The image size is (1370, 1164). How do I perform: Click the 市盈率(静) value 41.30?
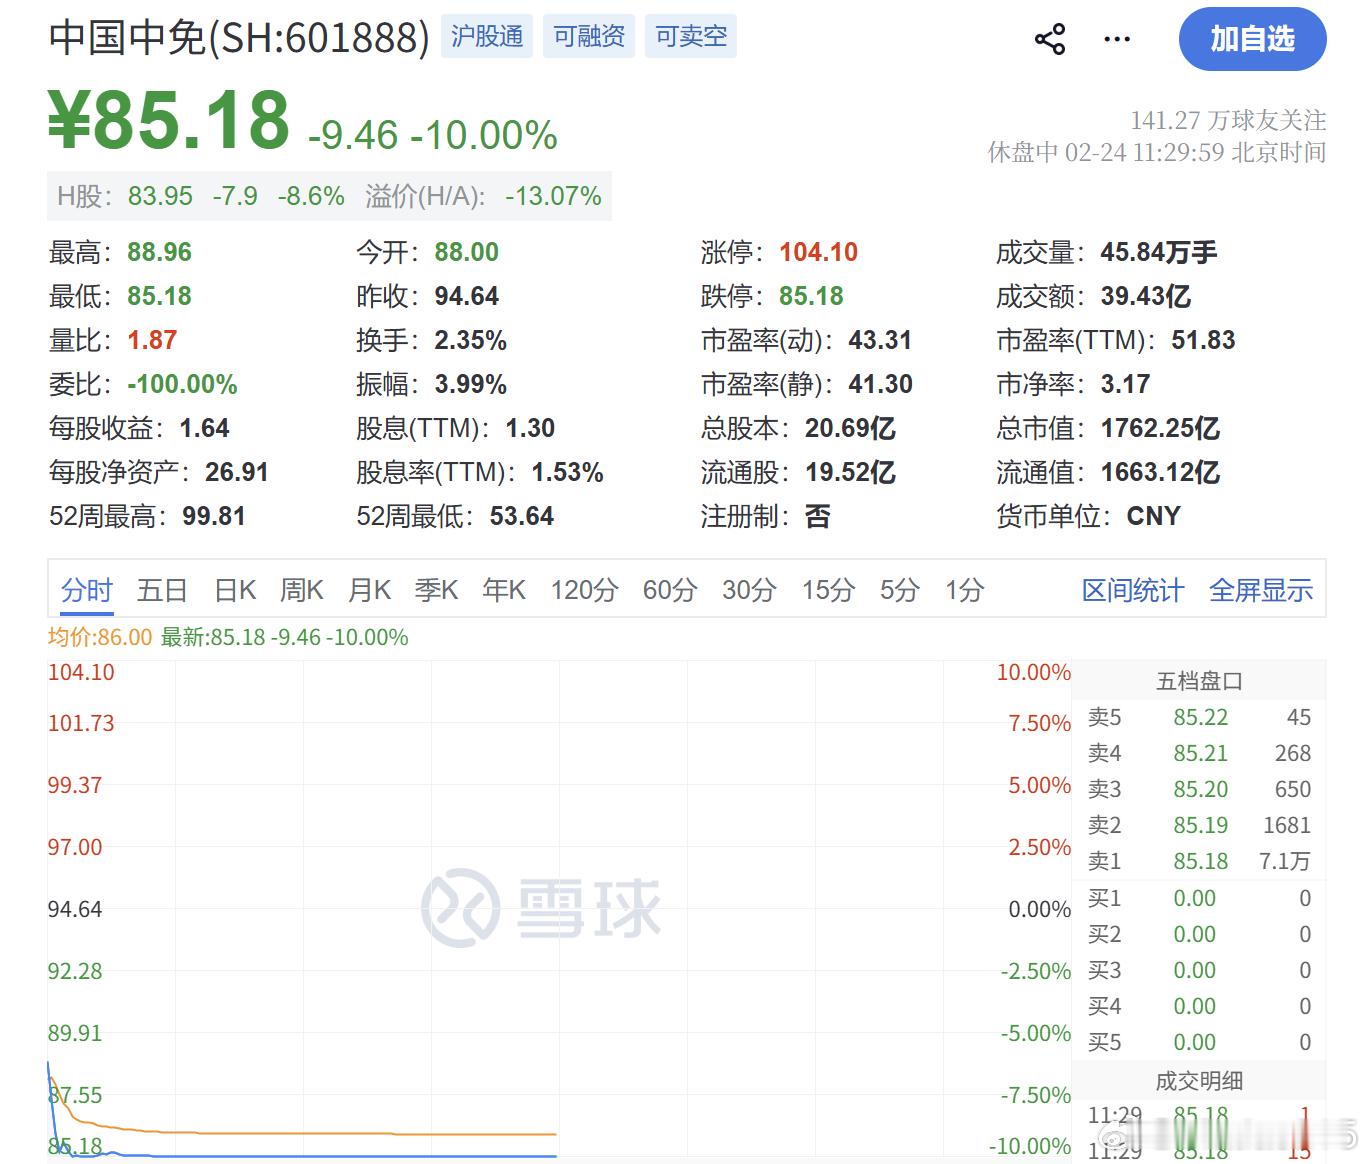coord(880,384)
